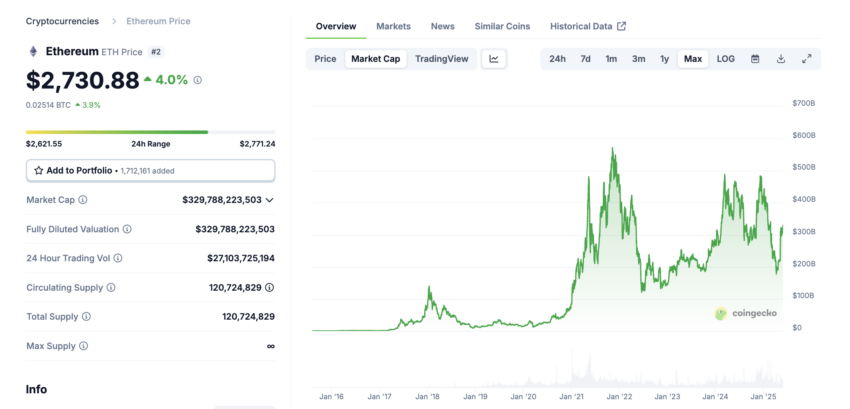Click info icon next to Max Supply

click(x=83, y=346)
